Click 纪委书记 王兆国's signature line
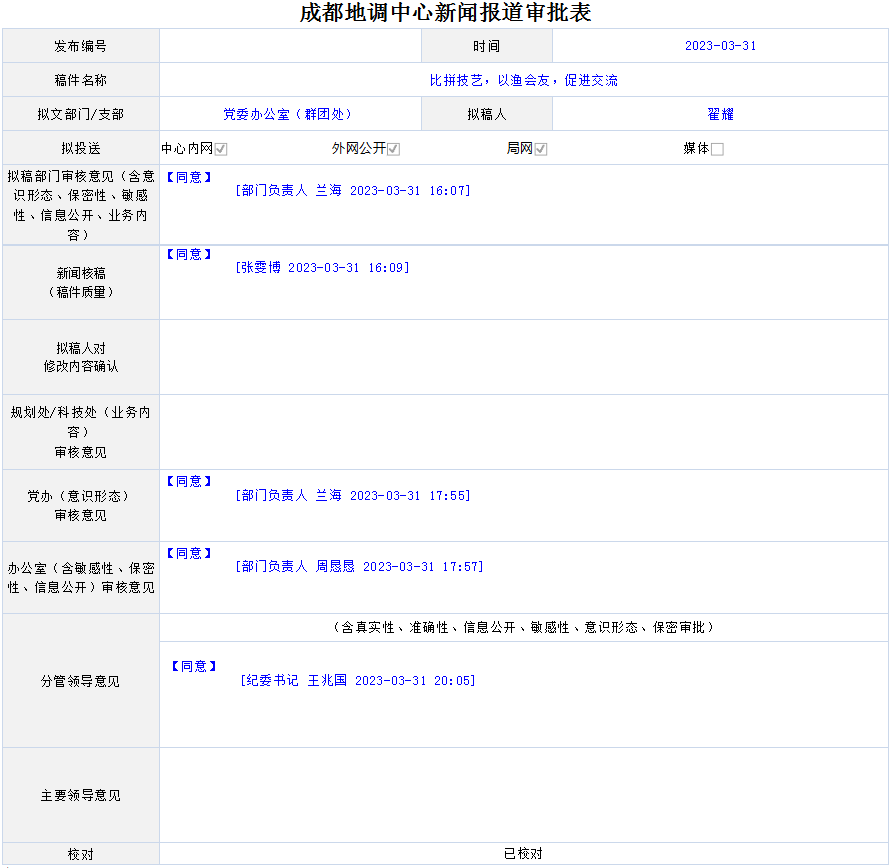The width and height of the screenshot is (892, 868). tap(357, 680)
